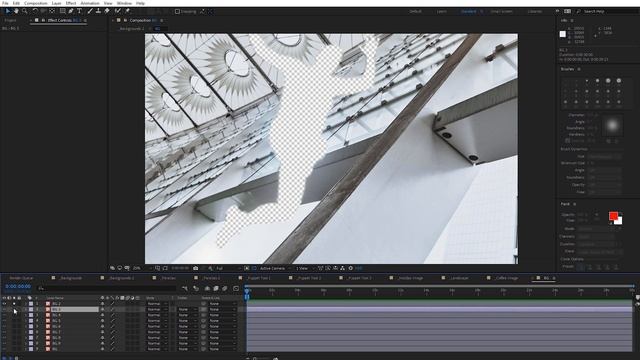Toggle visibility eye for layer 1

(4, 304)
